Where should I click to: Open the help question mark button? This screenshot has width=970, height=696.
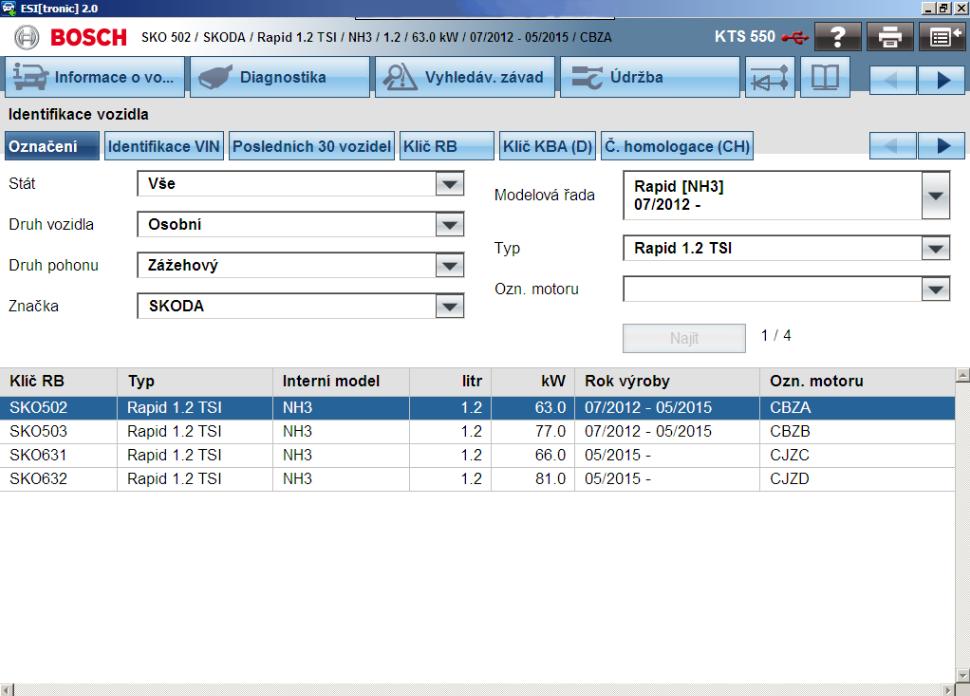(x=838, y=37)
